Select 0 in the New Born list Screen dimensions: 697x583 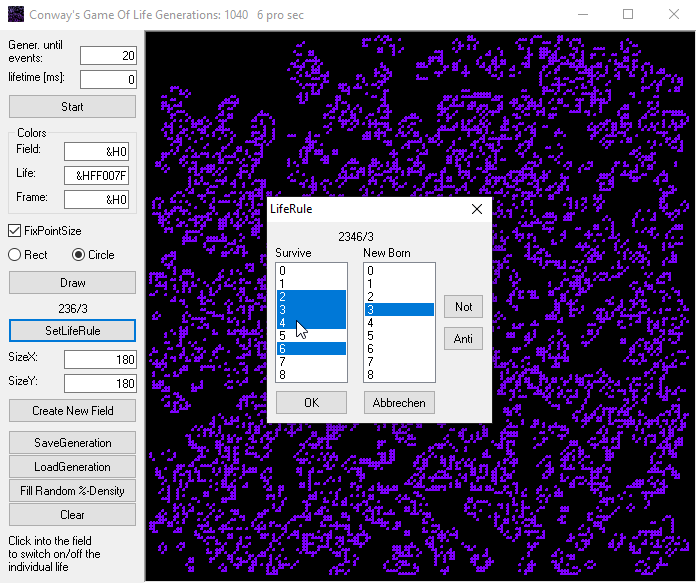coord(399,271)
